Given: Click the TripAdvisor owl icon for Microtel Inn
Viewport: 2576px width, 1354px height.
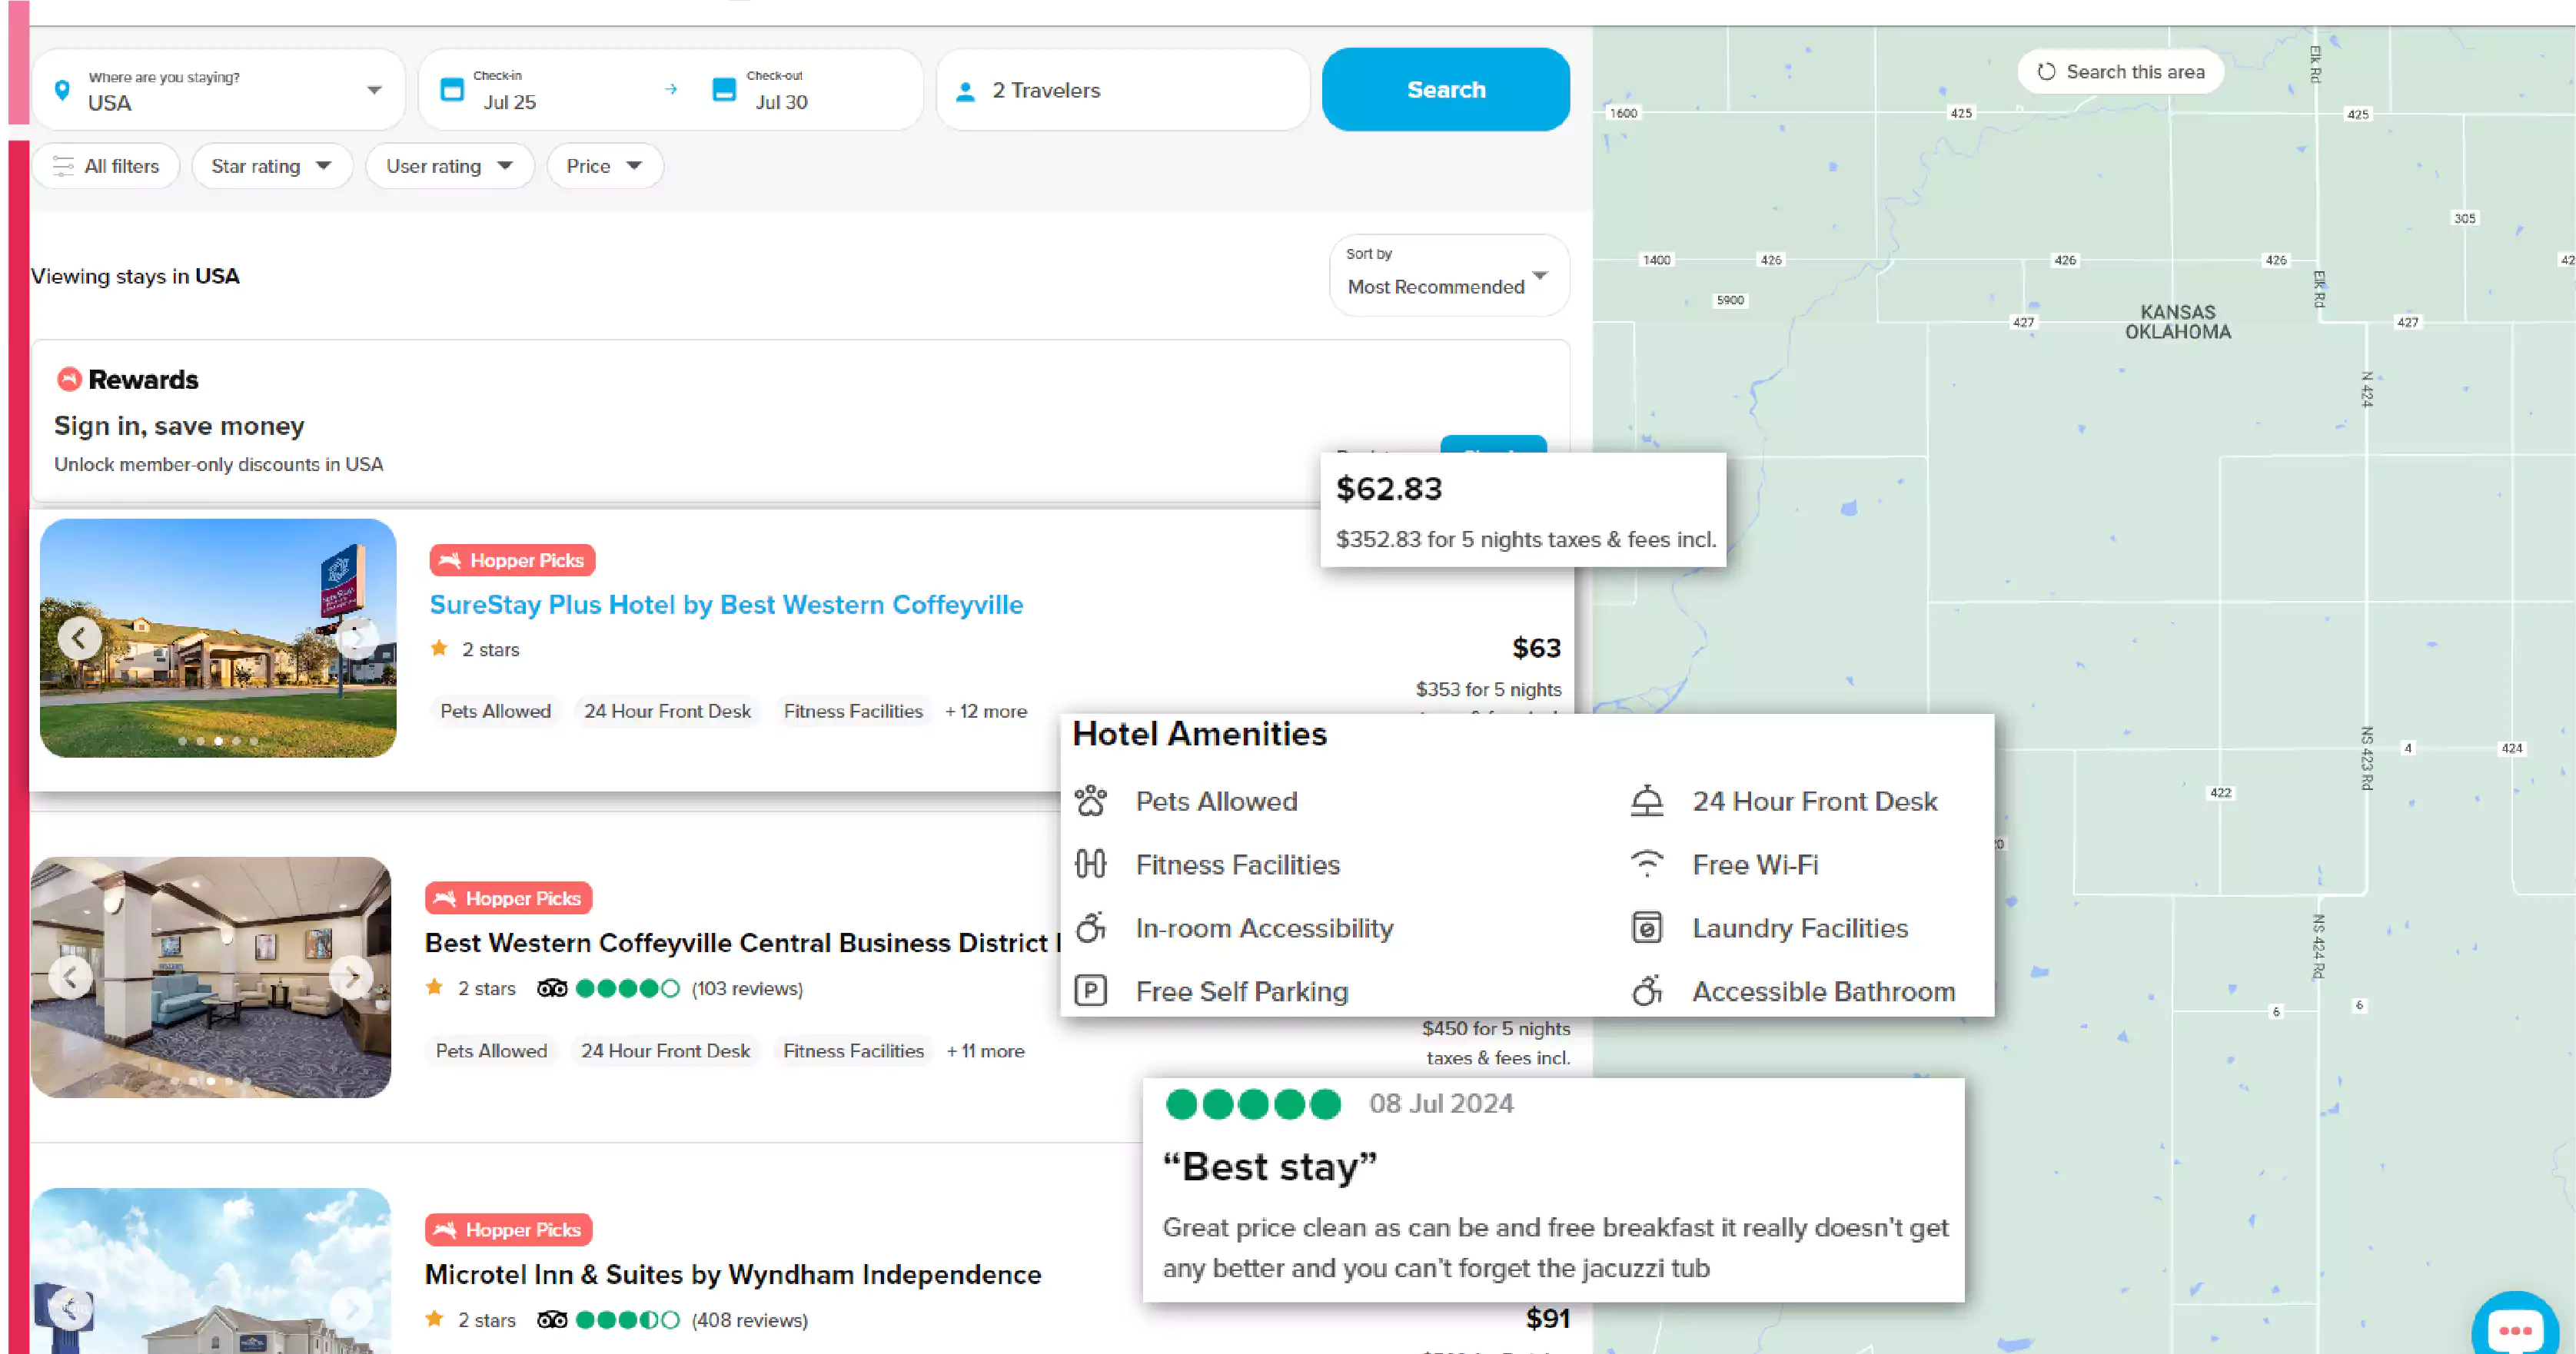Looking at the screenshot, I should (x=552, y=1320).
